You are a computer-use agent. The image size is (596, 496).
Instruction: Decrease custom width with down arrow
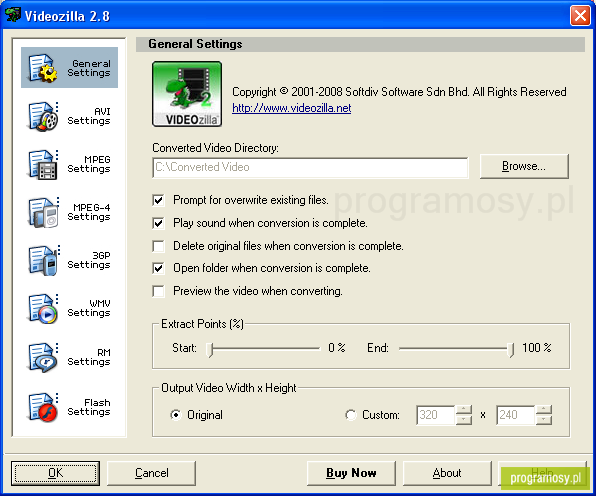coord(463,420)
